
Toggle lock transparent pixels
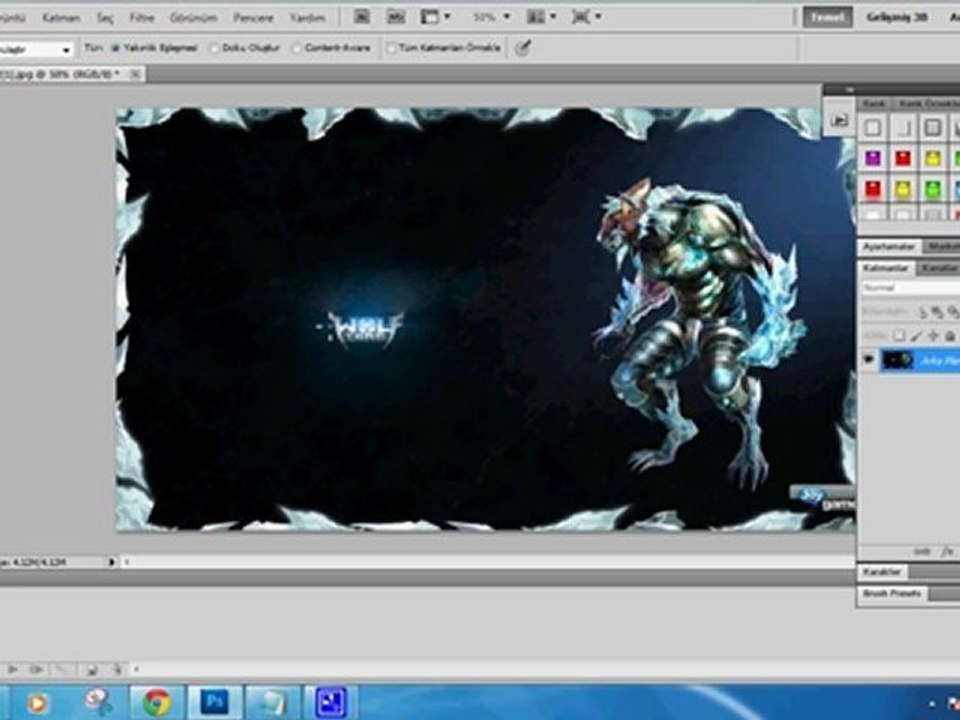click(x=899, y=336)
